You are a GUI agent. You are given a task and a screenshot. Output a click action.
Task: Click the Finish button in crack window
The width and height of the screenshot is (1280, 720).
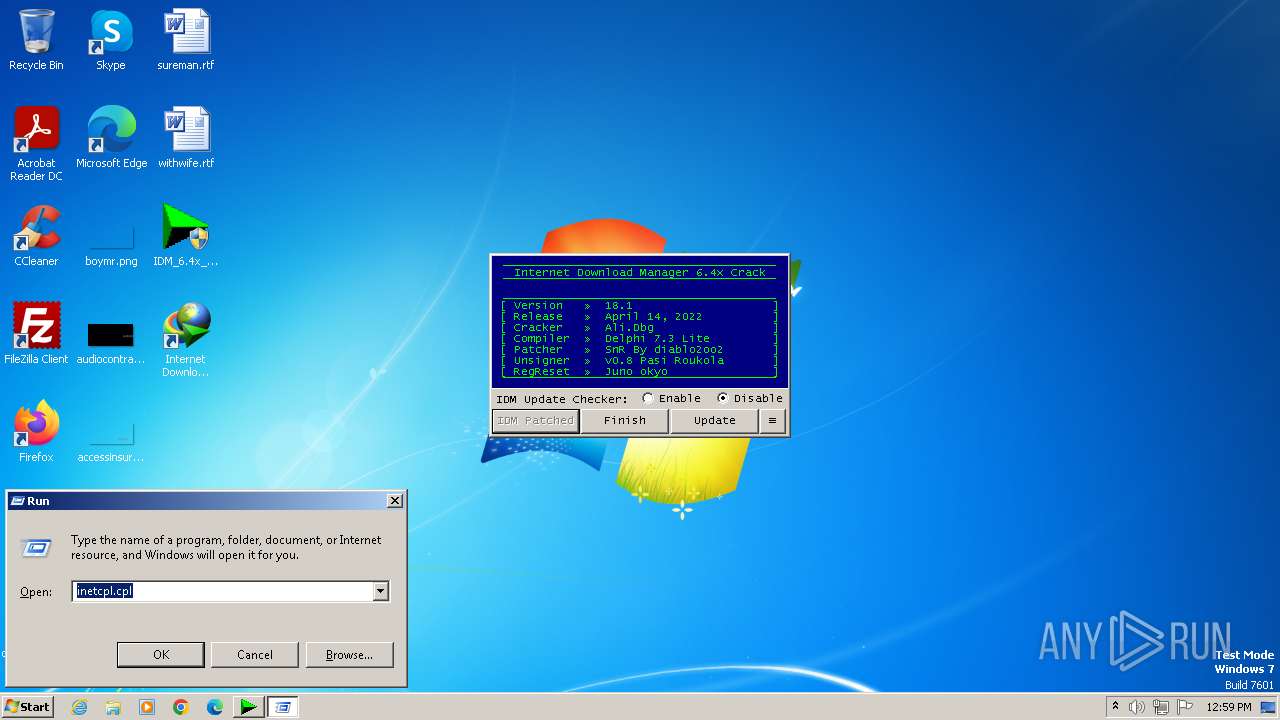click(x=625, y=421)
